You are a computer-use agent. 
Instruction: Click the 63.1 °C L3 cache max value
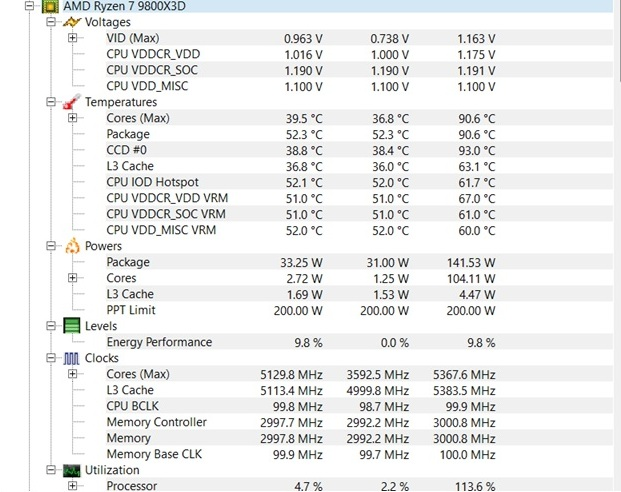[x=477, y=167]
